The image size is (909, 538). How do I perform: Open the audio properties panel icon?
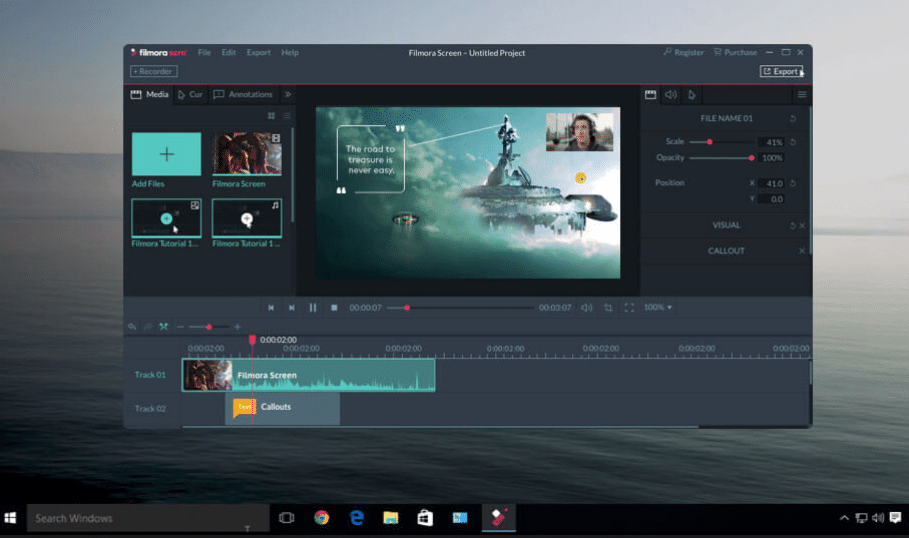pyautogui.click(x=671, y=94)
